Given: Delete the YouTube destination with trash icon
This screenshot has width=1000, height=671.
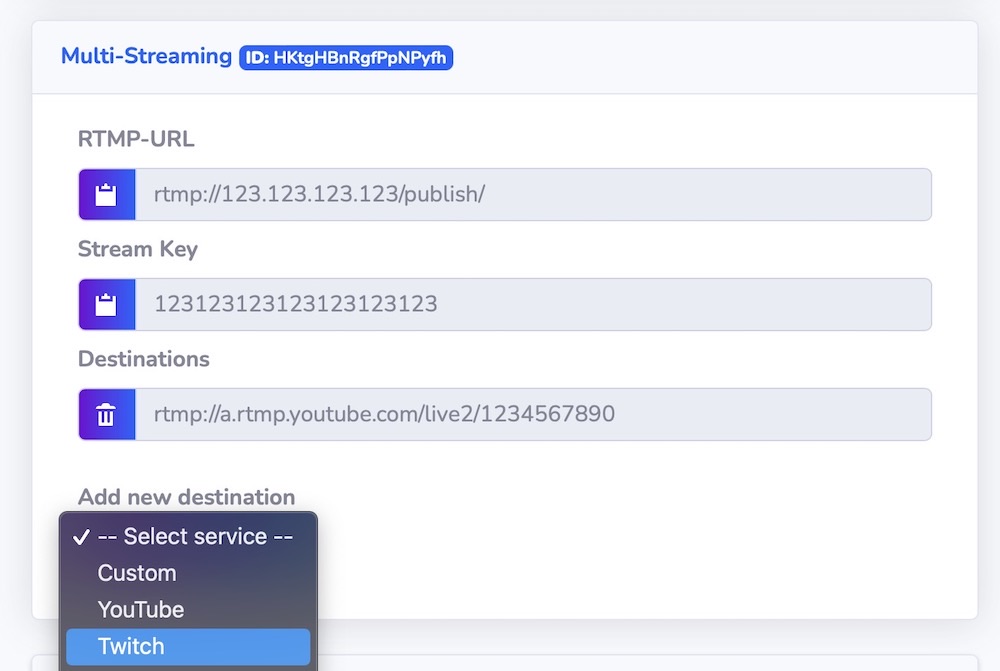Looking at the screenshot, I should (106, 414).
